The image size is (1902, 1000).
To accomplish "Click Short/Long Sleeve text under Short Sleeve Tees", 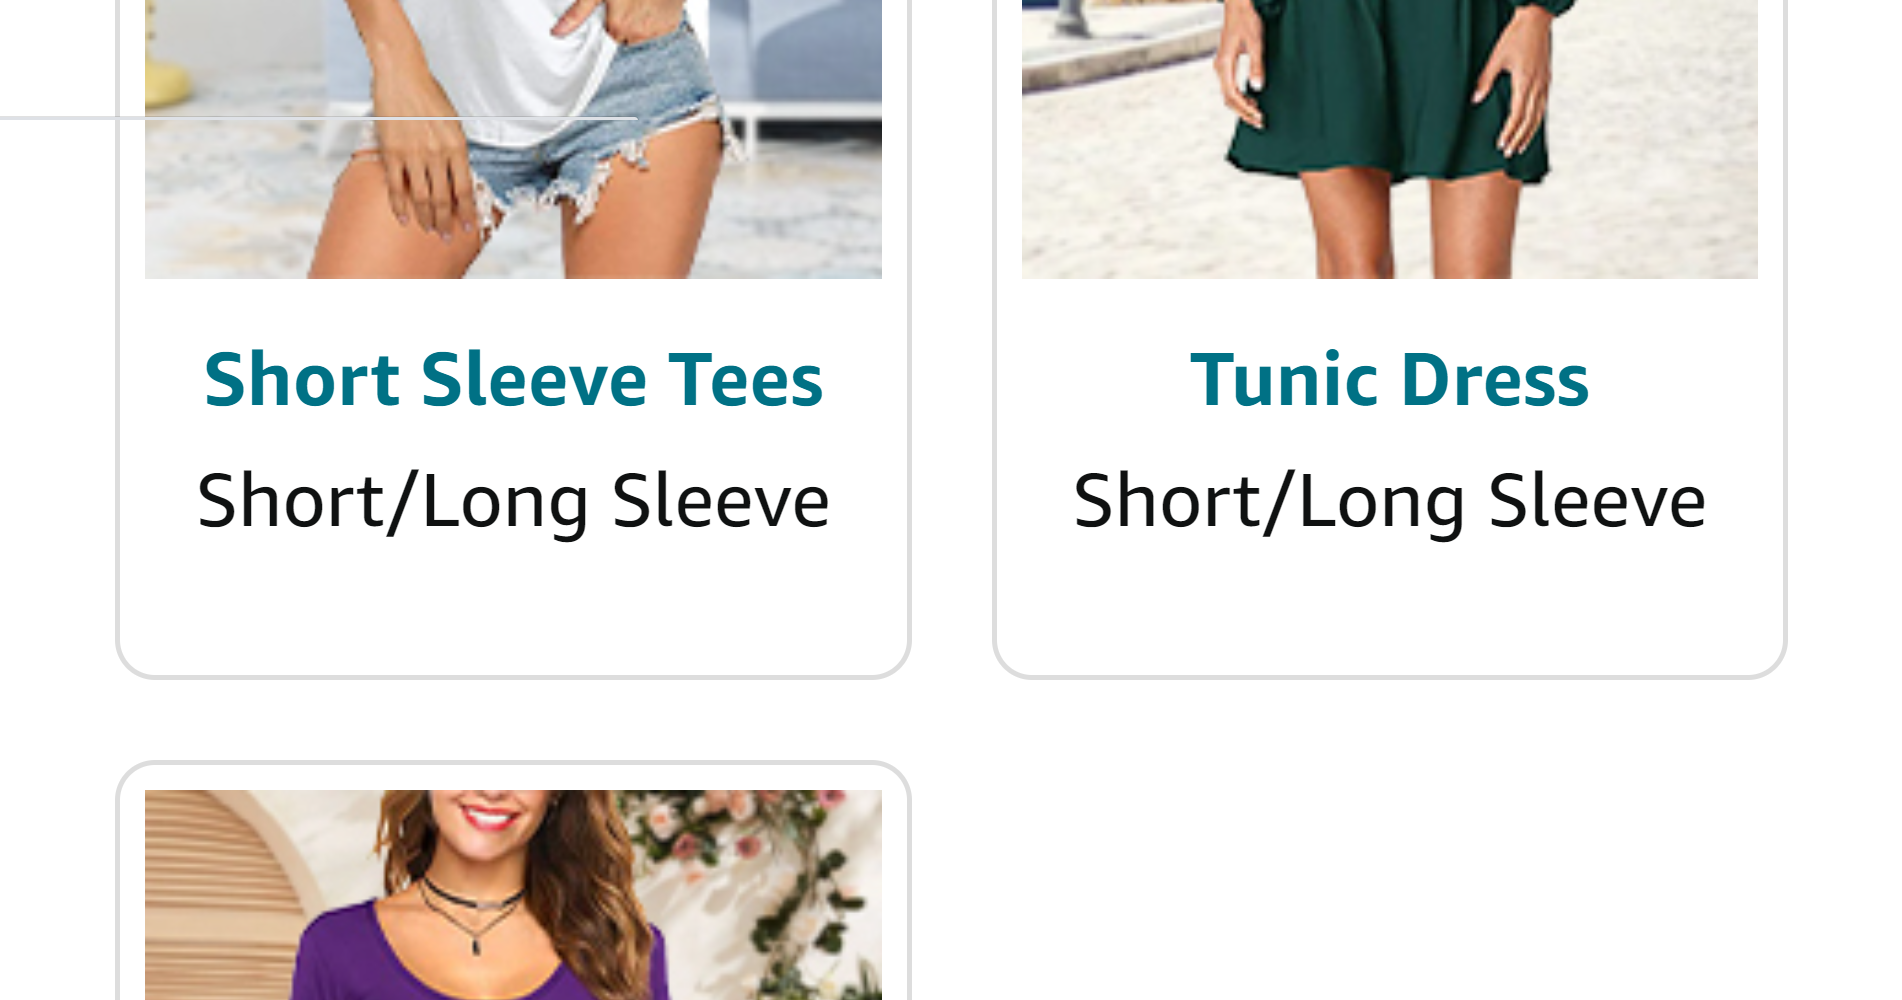I will [x=513, y=501].
